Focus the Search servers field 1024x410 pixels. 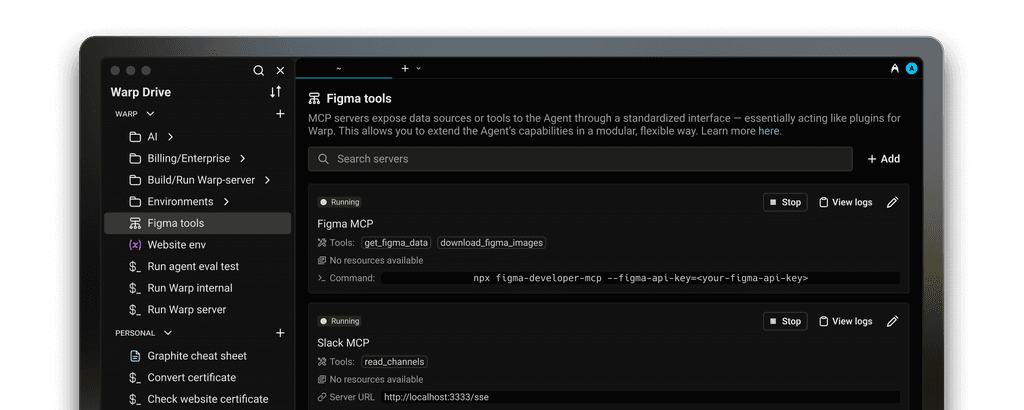click(x=580, y=159)
